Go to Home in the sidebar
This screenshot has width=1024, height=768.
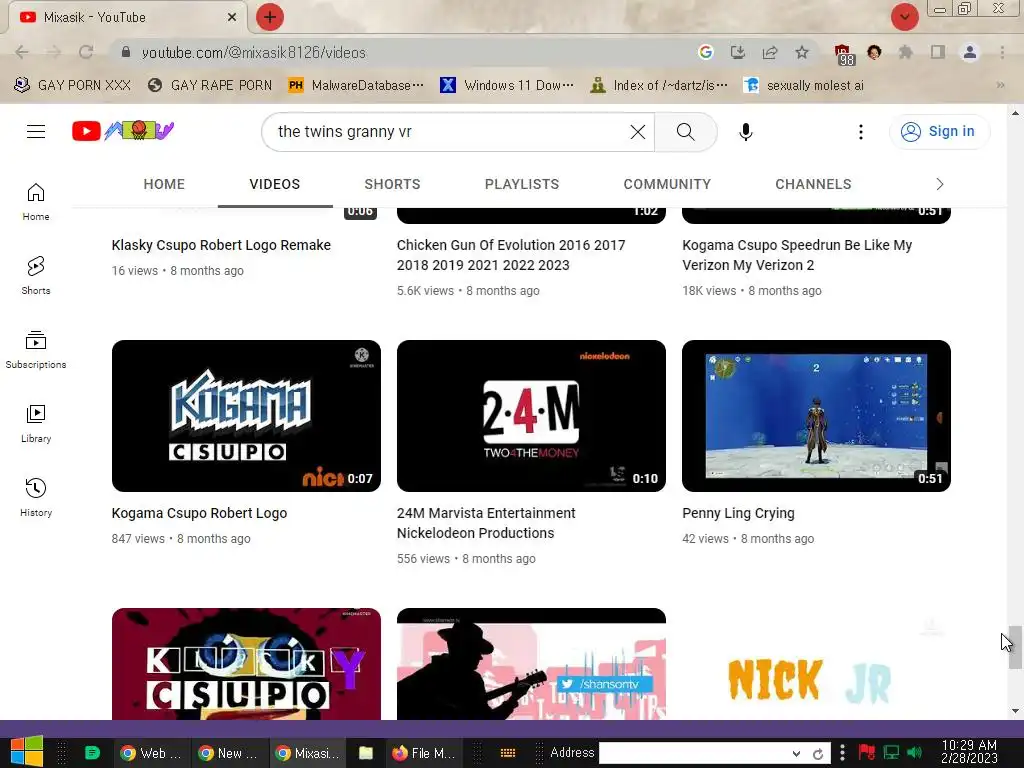[36, 202]
